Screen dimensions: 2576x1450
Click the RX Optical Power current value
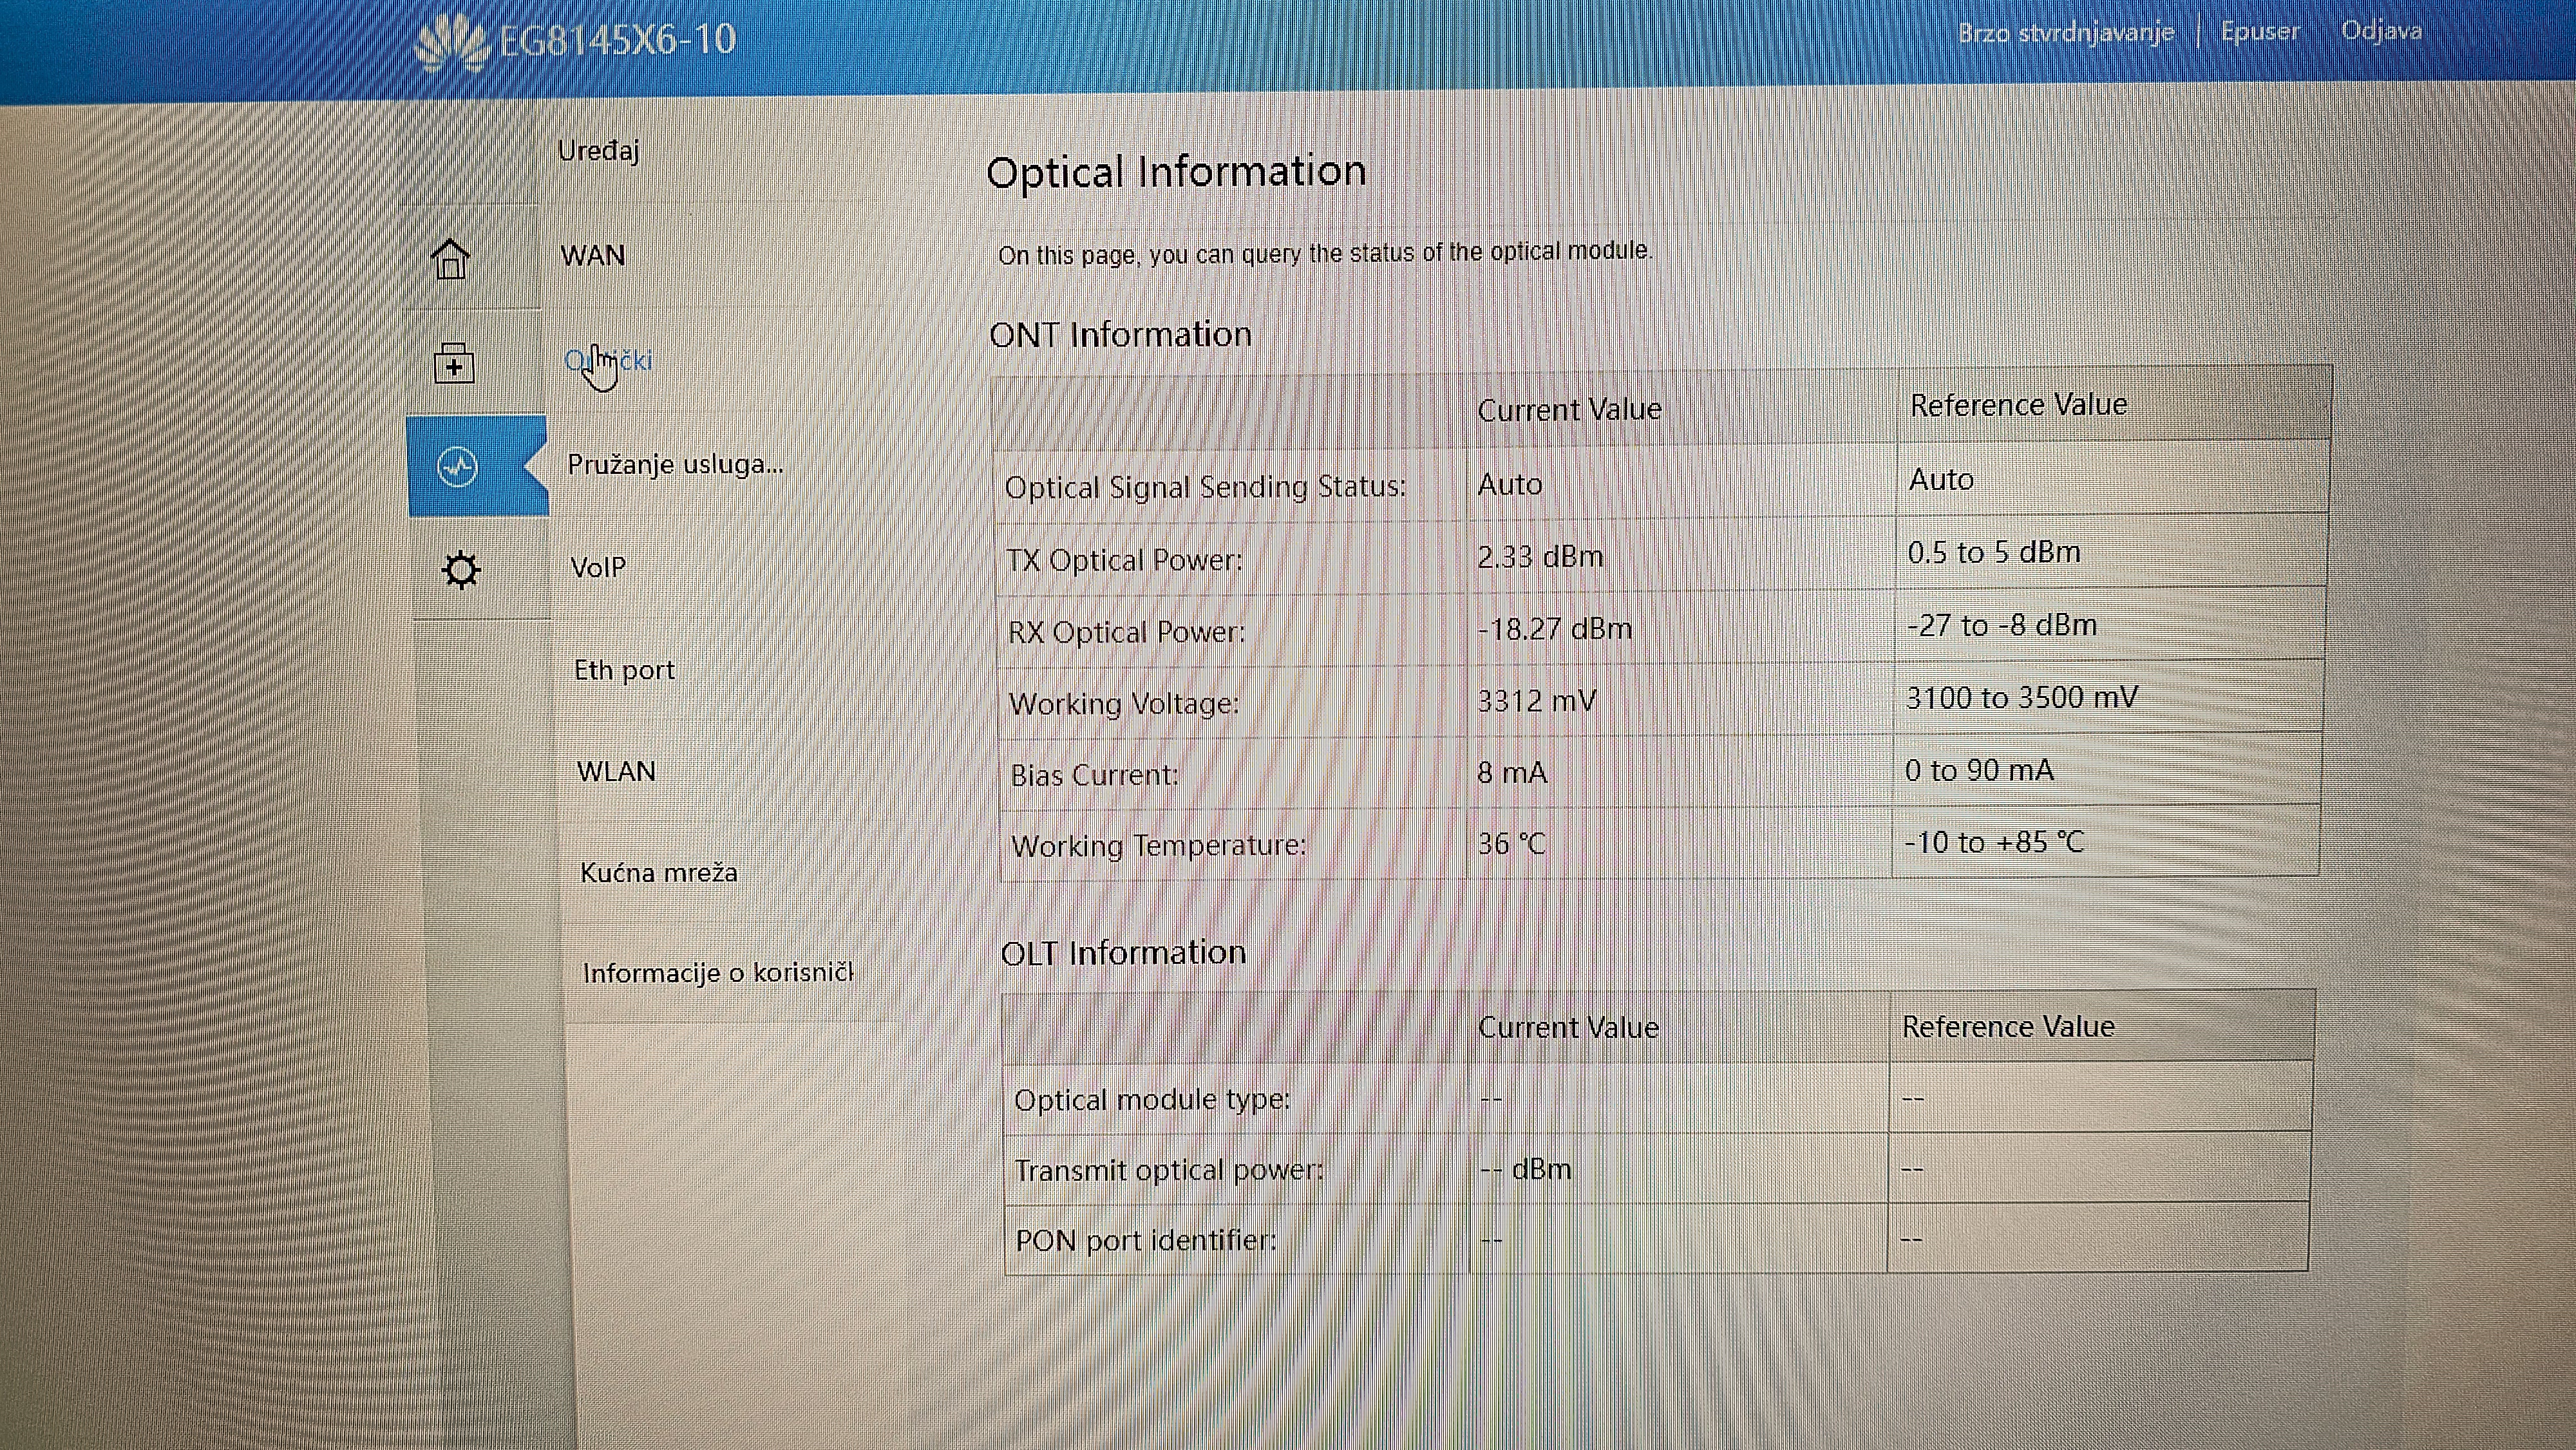(1554, 629)
